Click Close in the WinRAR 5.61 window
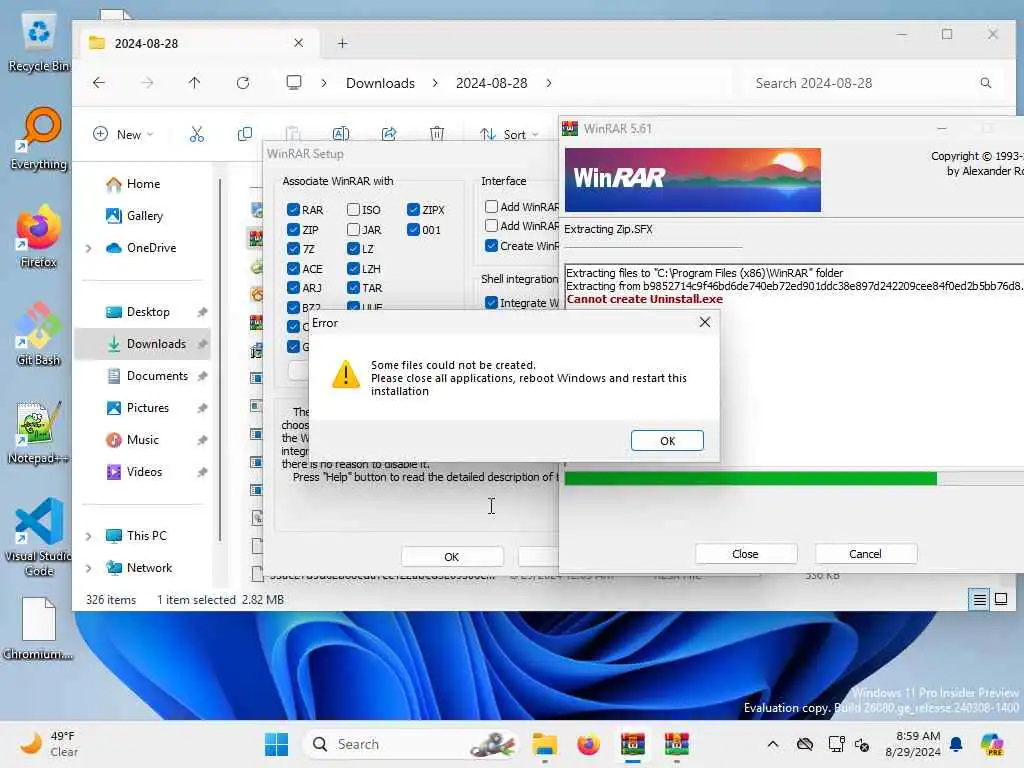Image resolution: width=1024 pixels, height=768 pixels. 745,554
